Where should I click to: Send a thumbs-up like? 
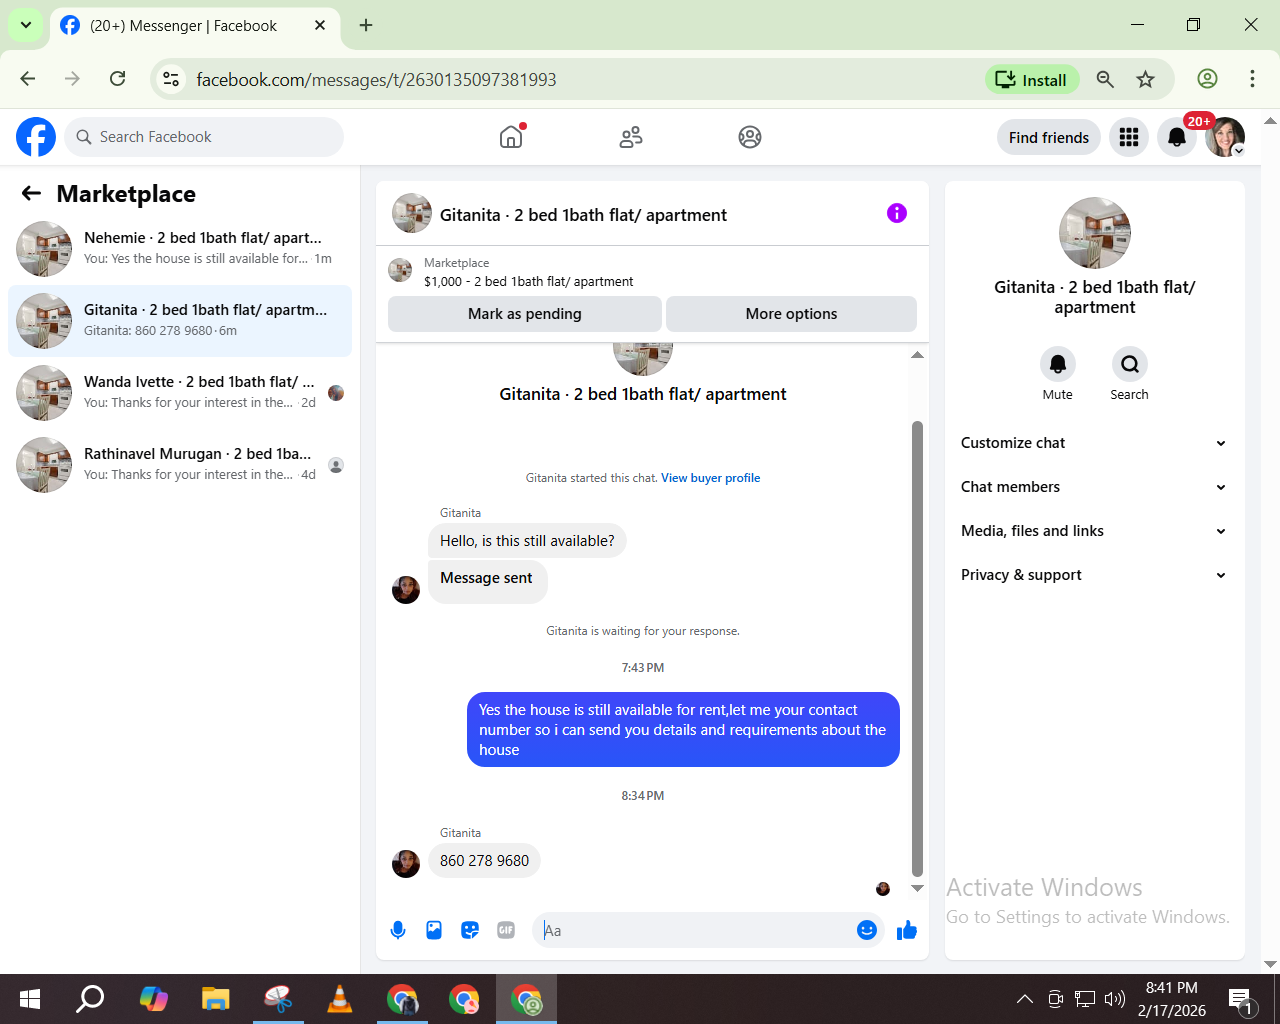pos(907,930)
